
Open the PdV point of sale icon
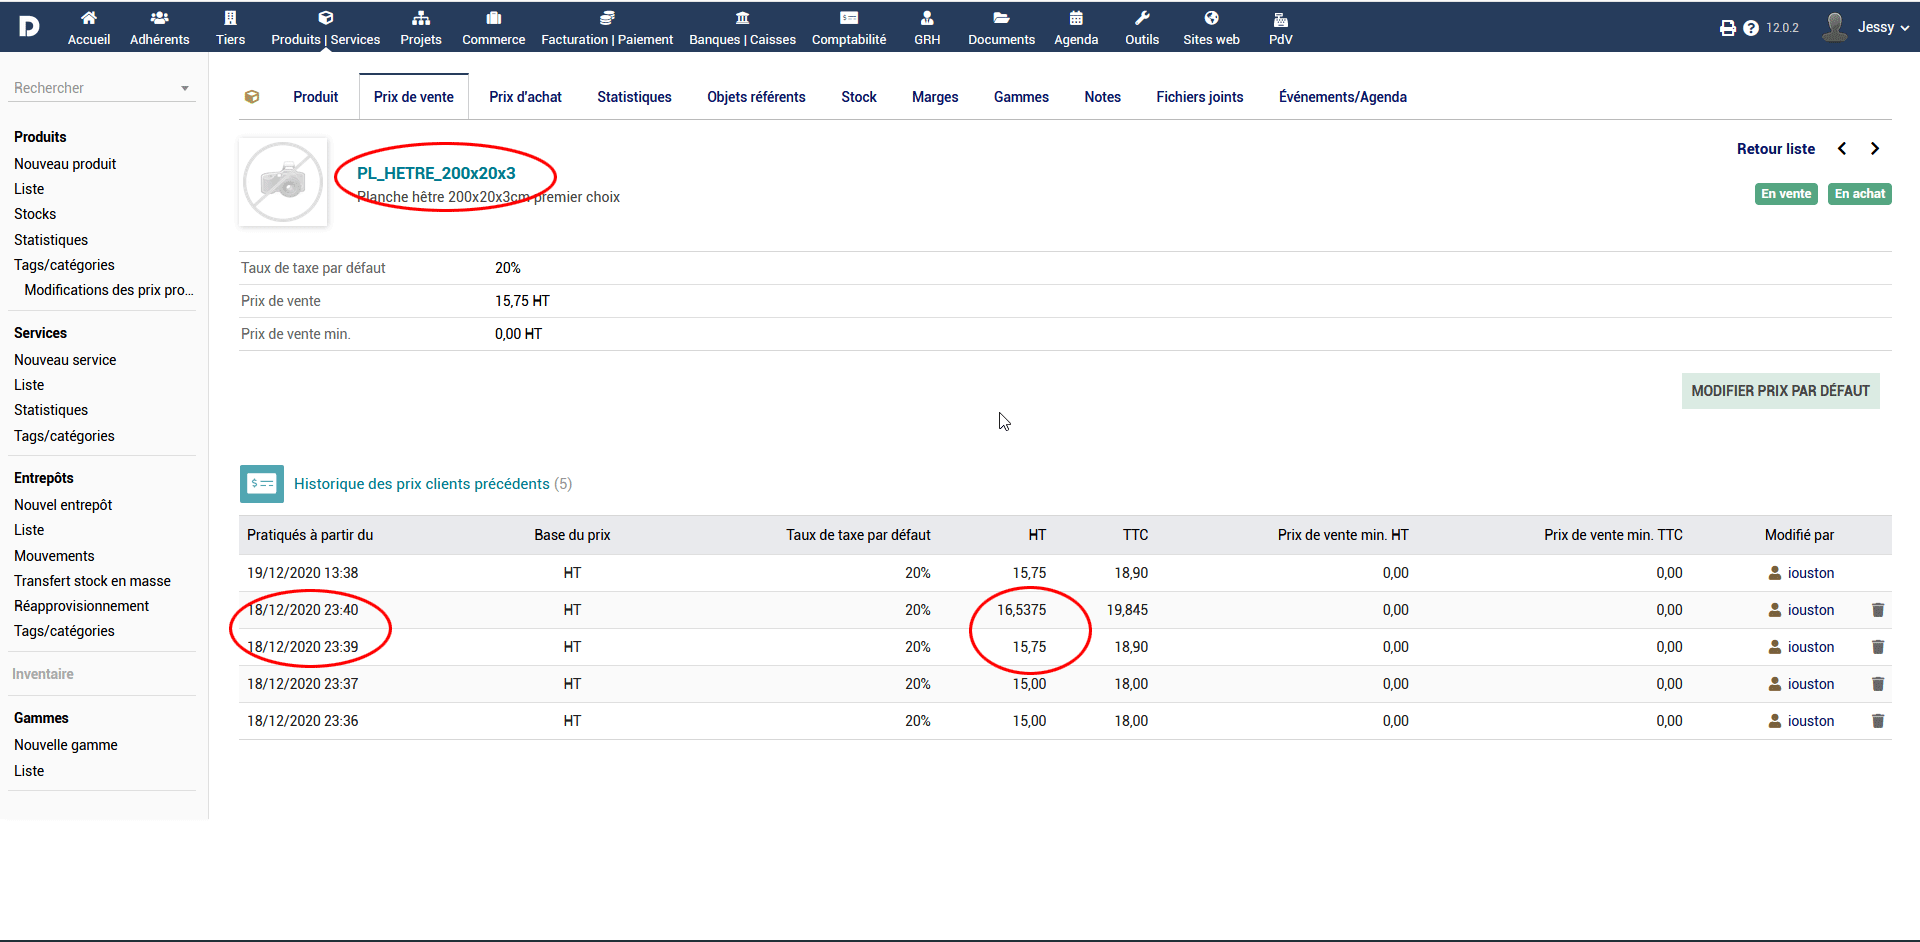point(1280,19)
